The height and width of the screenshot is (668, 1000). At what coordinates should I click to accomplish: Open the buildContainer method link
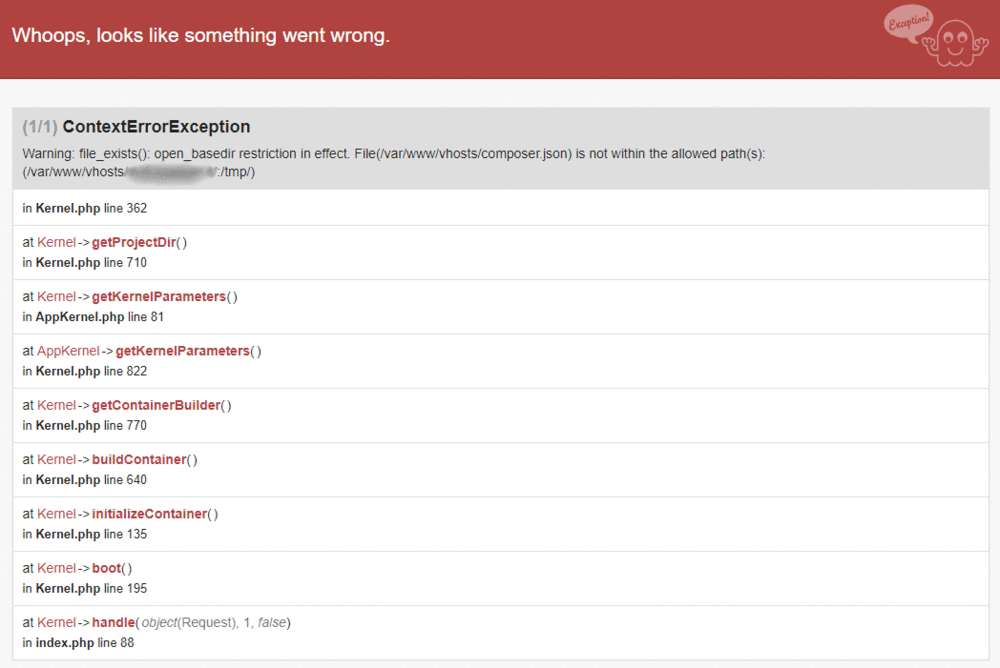click(x=139, y=459)
